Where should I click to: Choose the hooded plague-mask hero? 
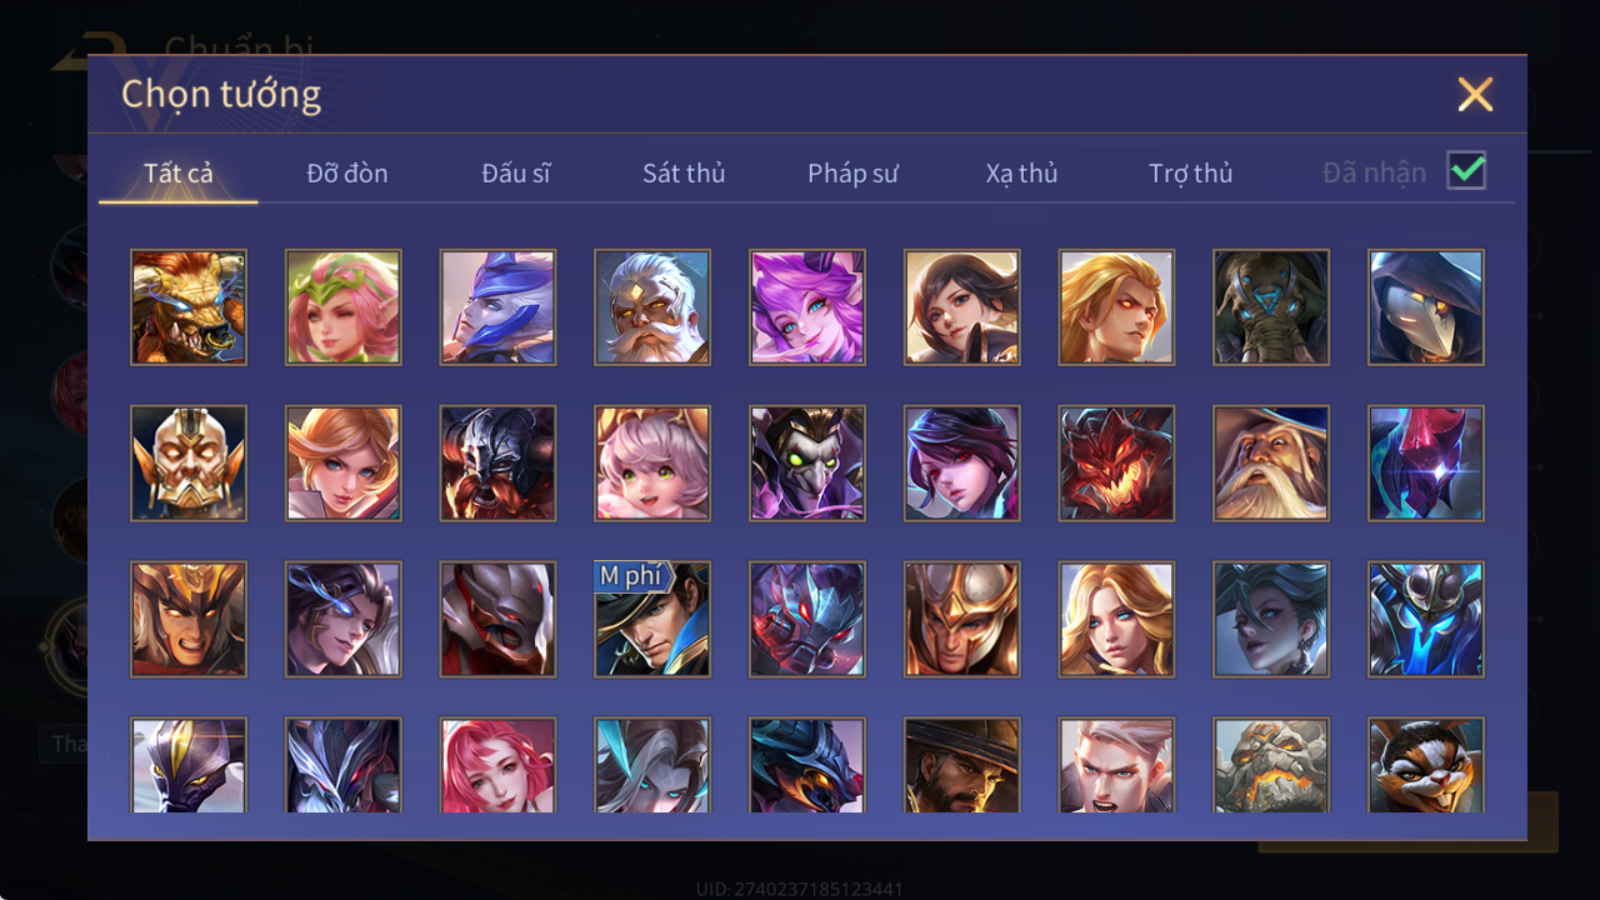1426,307
